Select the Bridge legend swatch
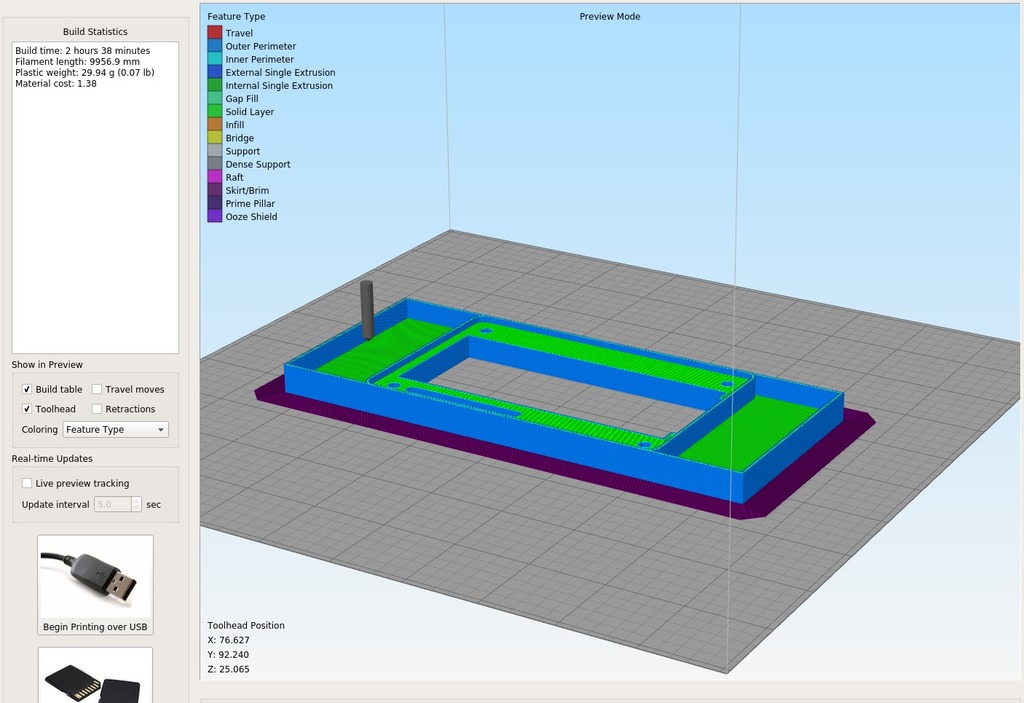Viewport: 1024px width, 703px height. 213,137
